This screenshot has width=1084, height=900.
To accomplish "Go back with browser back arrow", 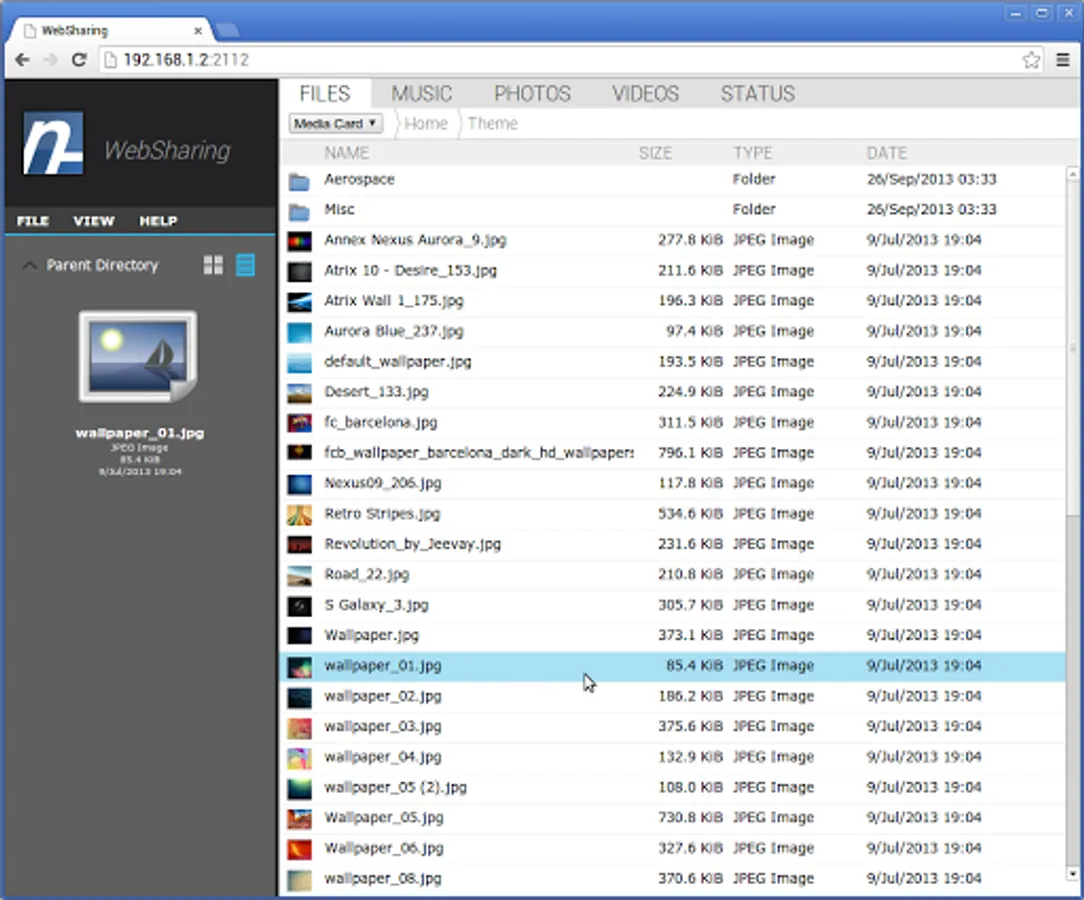I will tap(22, 60).
